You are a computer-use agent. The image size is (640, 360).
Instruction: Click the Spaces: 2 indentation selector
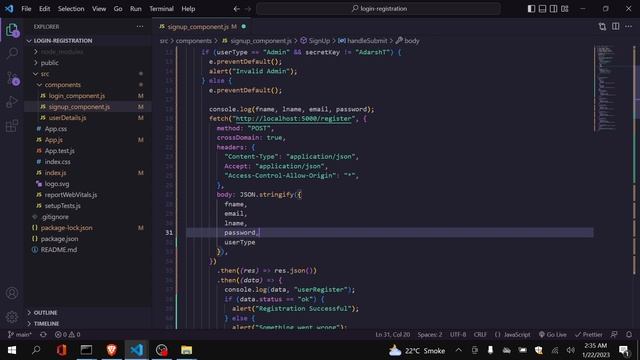point(430,335)
